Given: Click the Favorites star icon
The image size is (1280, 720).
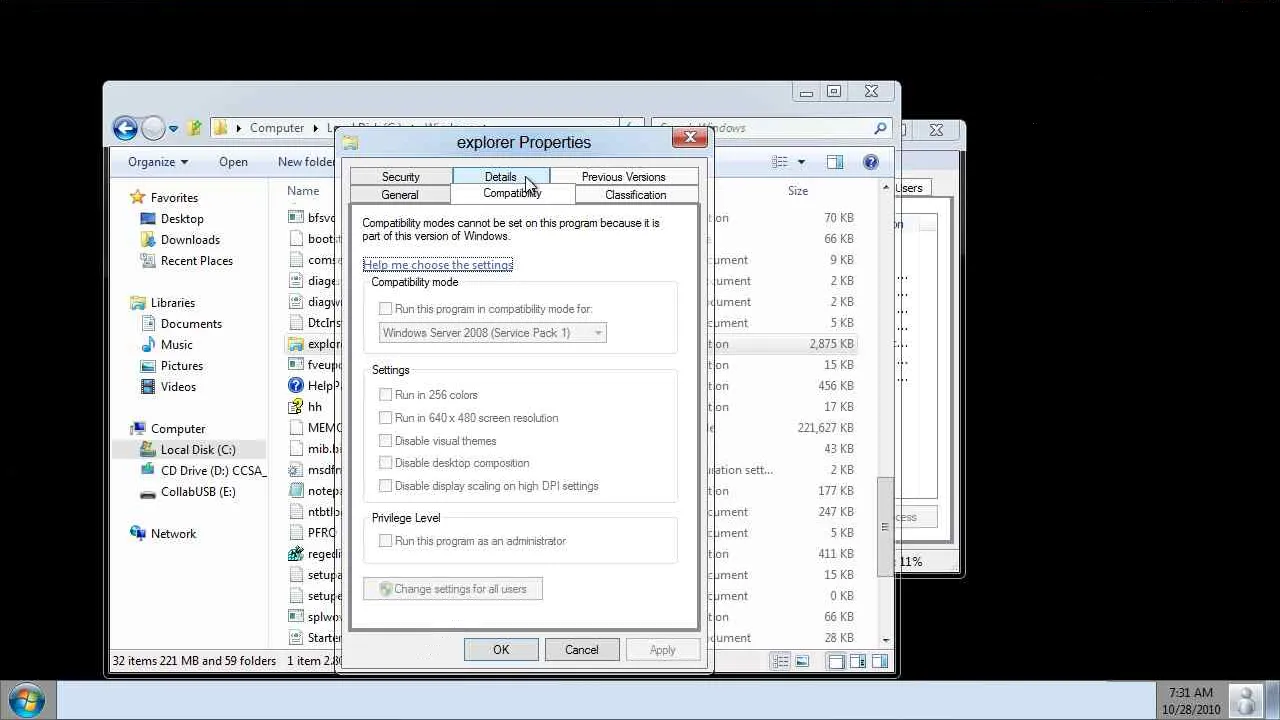Looking at the screenshot, I should pyautogui.click(x=138, y=198).
